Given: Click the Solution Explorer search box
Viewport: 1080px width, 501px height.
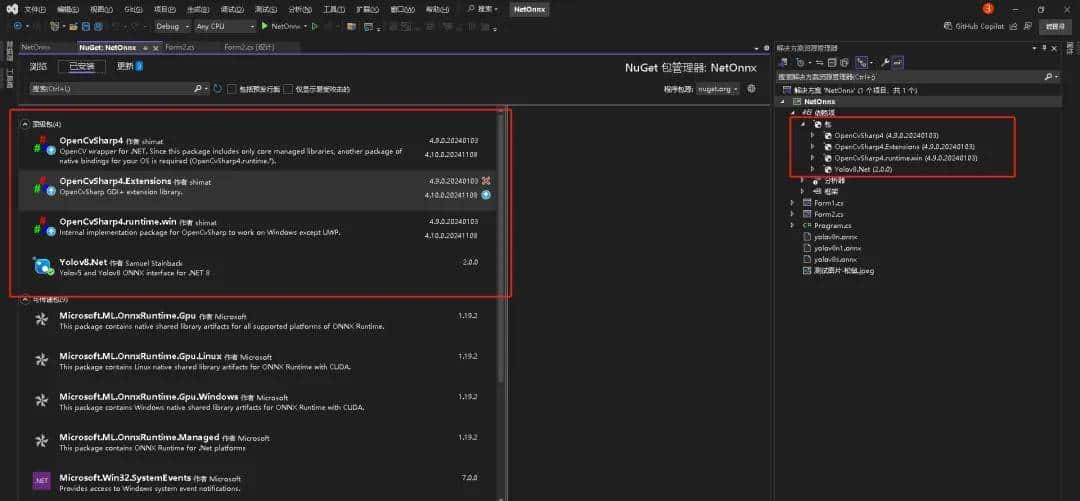Looking at the screenshot, I should coord(909,76).
